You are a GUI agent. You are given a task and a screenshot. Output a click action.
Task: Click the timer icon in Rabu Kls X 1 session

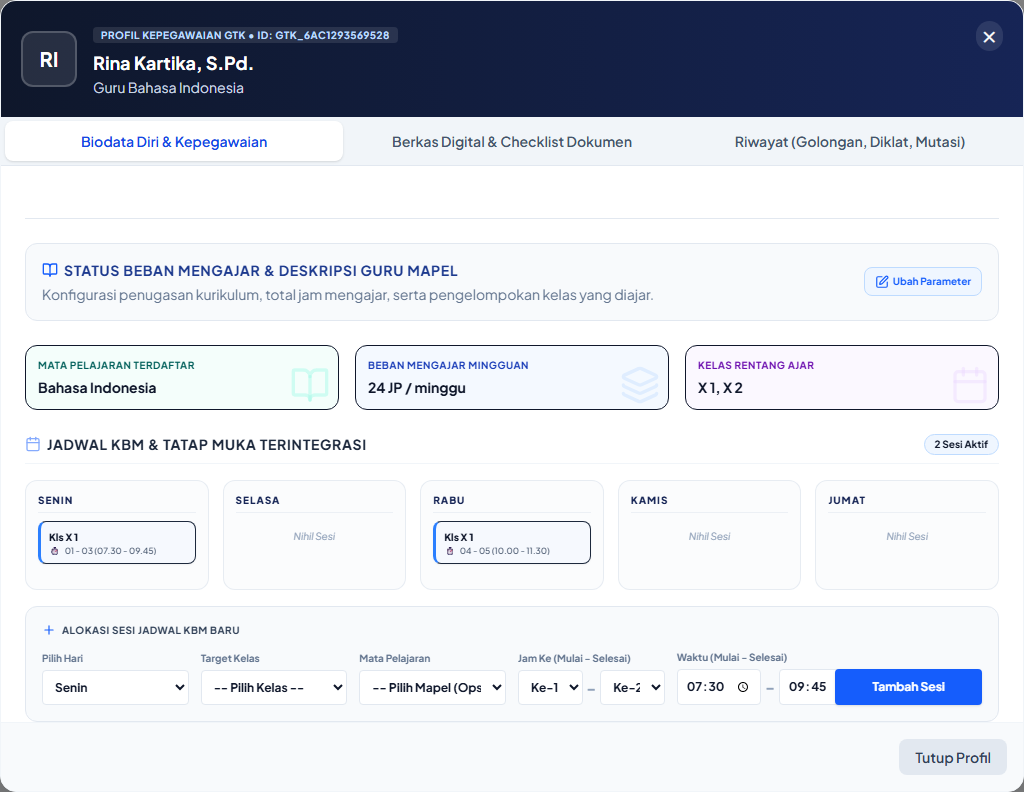450,551
